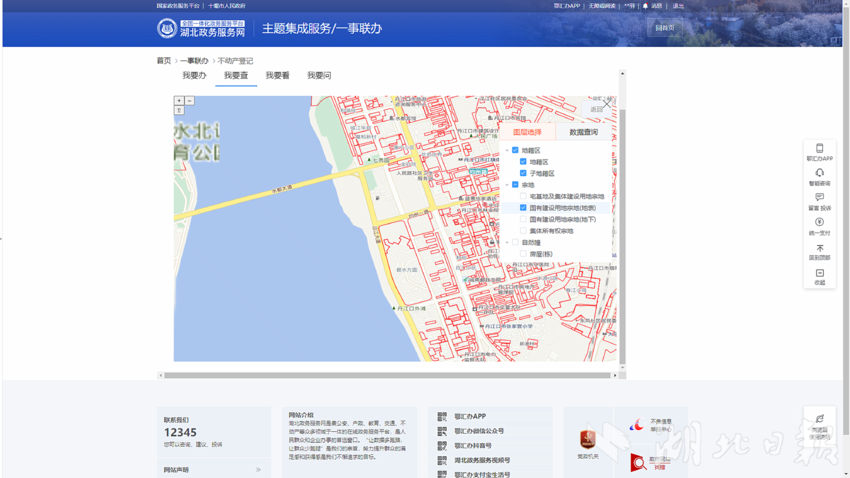Open 智能咨询 headset icon in sidebar
The width and height of the screenshot is (850, 478).
819,176
